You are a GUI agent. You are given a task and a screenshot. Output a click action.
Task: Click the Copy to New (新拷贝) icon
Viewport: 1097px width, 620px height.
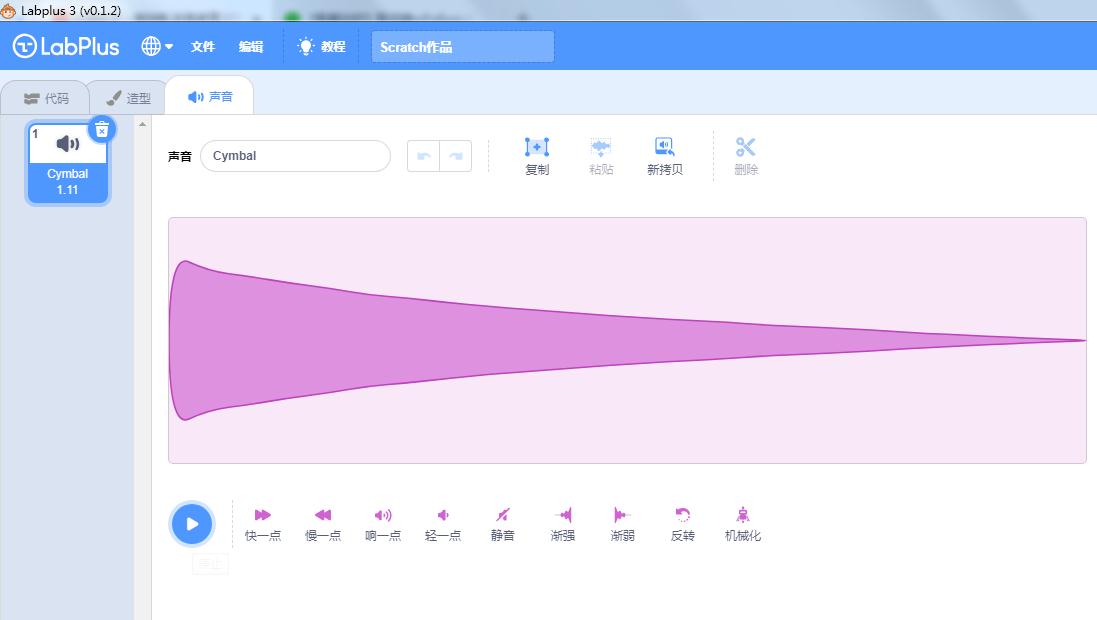click(665, 148)
